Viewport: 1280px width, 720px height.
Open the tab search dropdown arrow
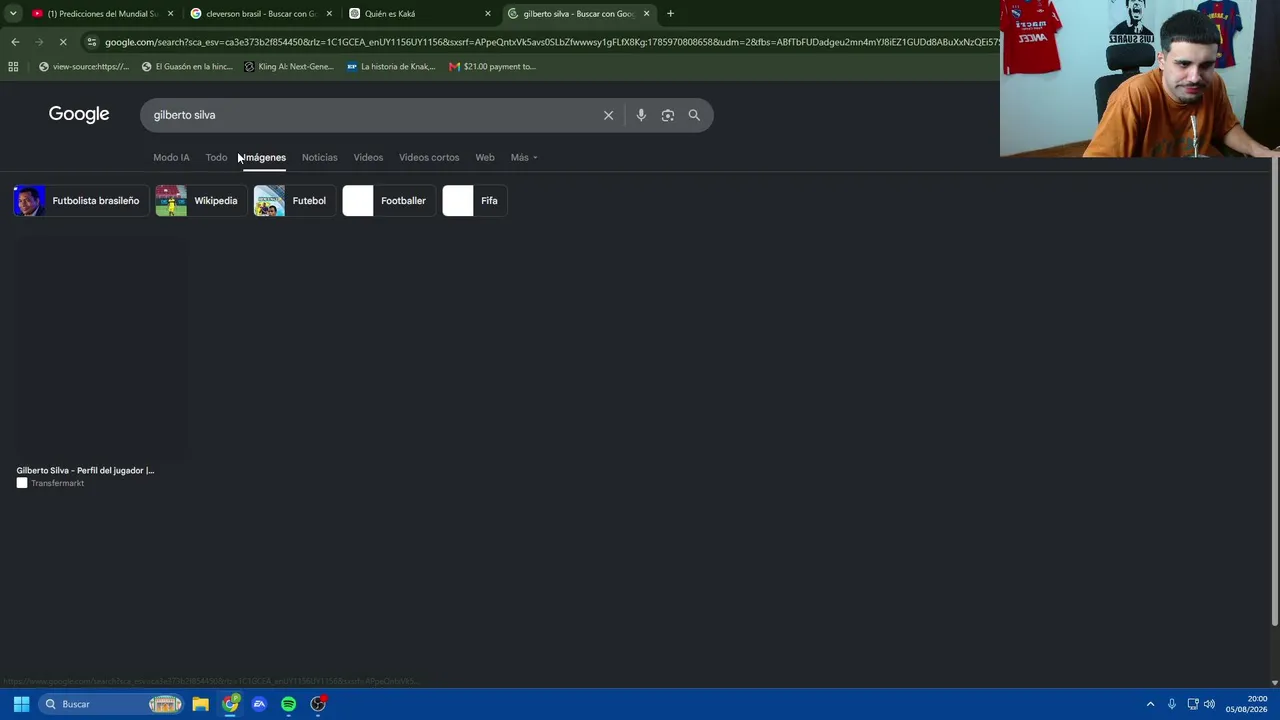pyautogui.click(x=13, y=14)
